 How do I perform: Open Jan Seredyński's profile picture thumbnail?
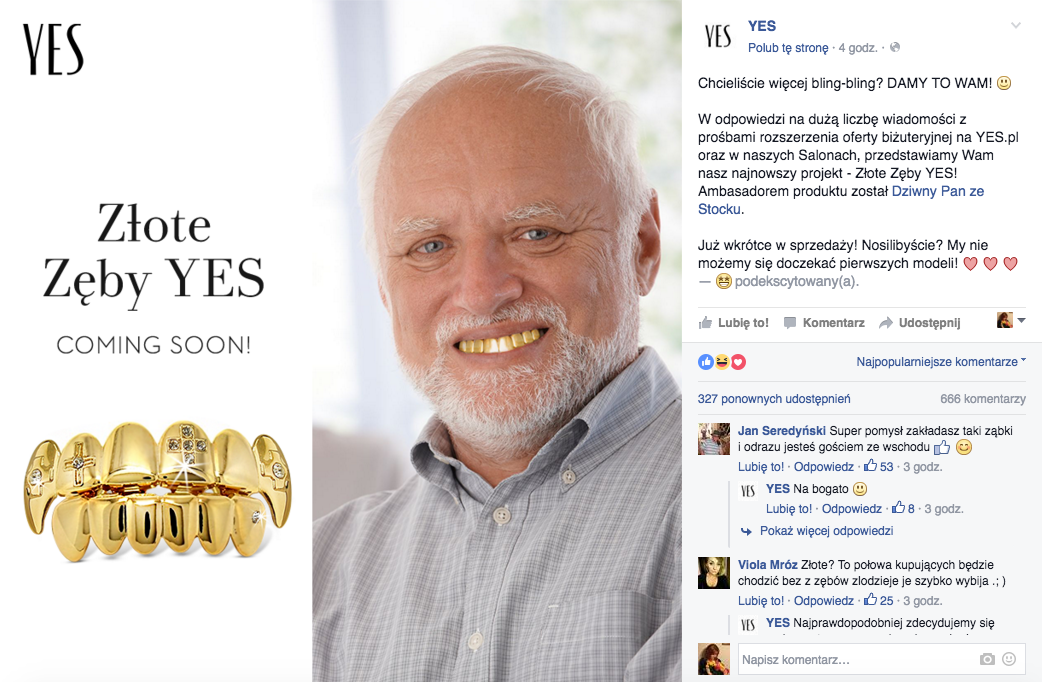point(714,439)
